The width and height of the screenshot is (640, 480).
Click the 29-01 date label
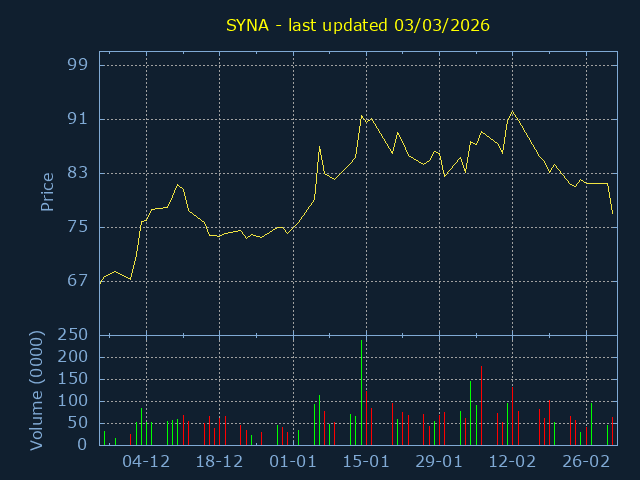[439, 462]
